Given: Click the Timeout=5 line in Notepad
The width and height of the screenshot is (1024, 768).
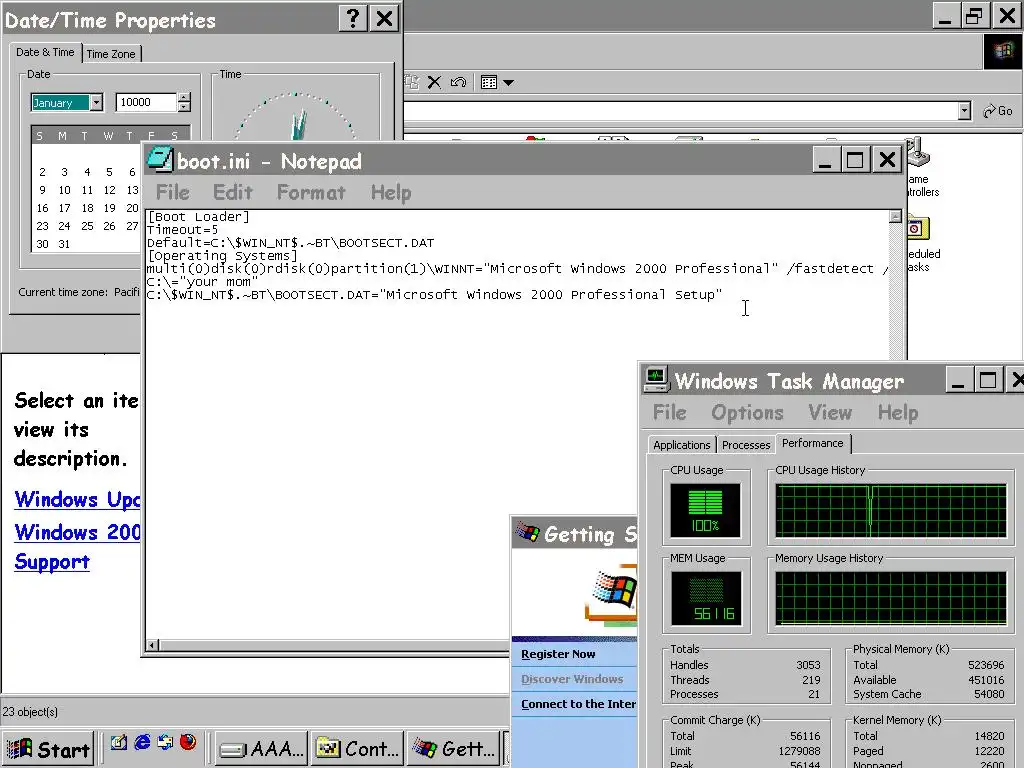Looking at the screenshot, I should (182, 230).
